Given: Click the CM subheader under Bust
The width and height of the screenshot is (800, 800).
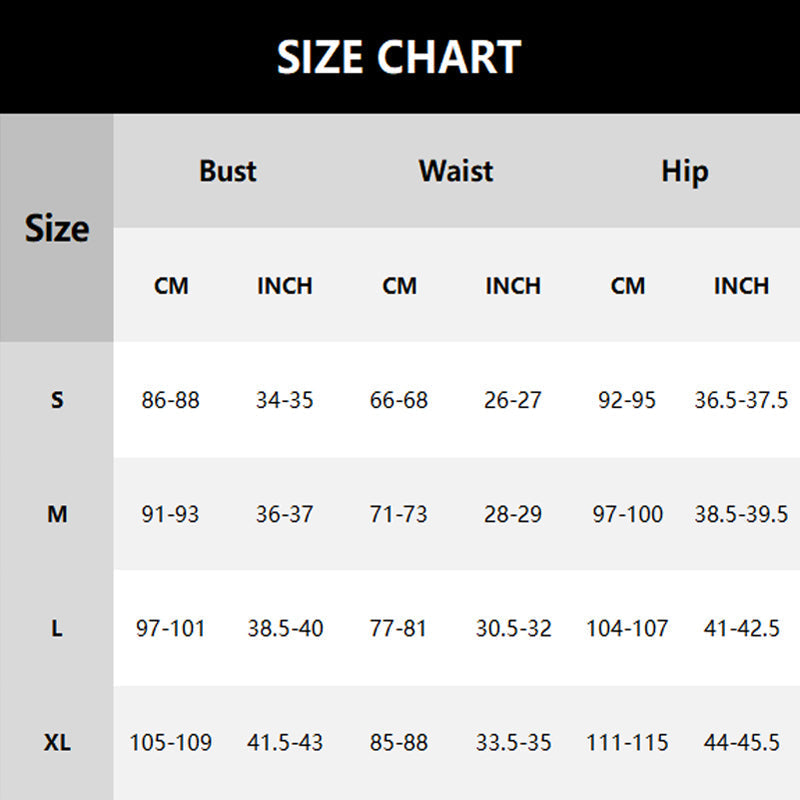Looking at the screenshot, I should [x=171, y=286].
